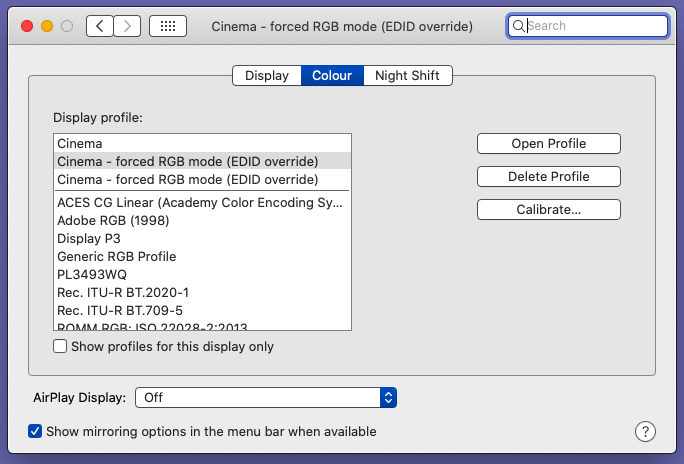Screen dimensions: 684x464
Task: Enable Show profiles for this display only
Action: (x=60, y=346)
